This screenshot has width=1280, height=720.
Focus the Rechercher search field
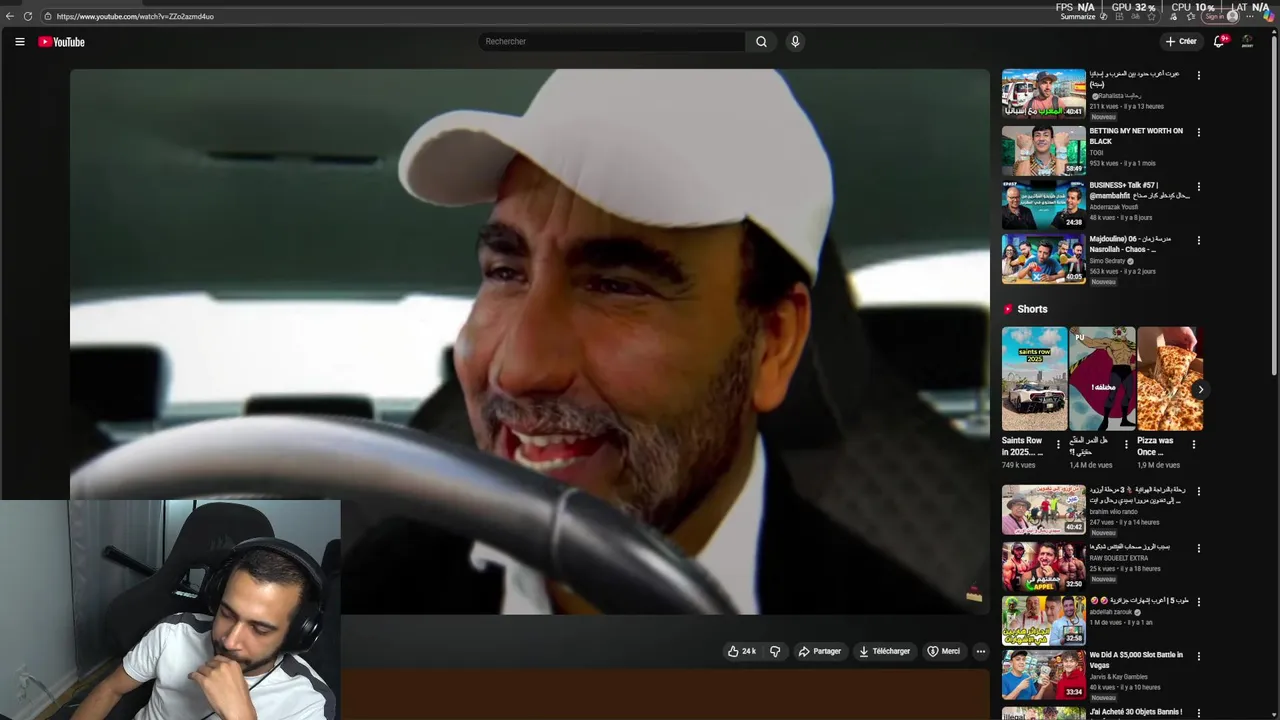pyautogui.click(x=611, y=42)
